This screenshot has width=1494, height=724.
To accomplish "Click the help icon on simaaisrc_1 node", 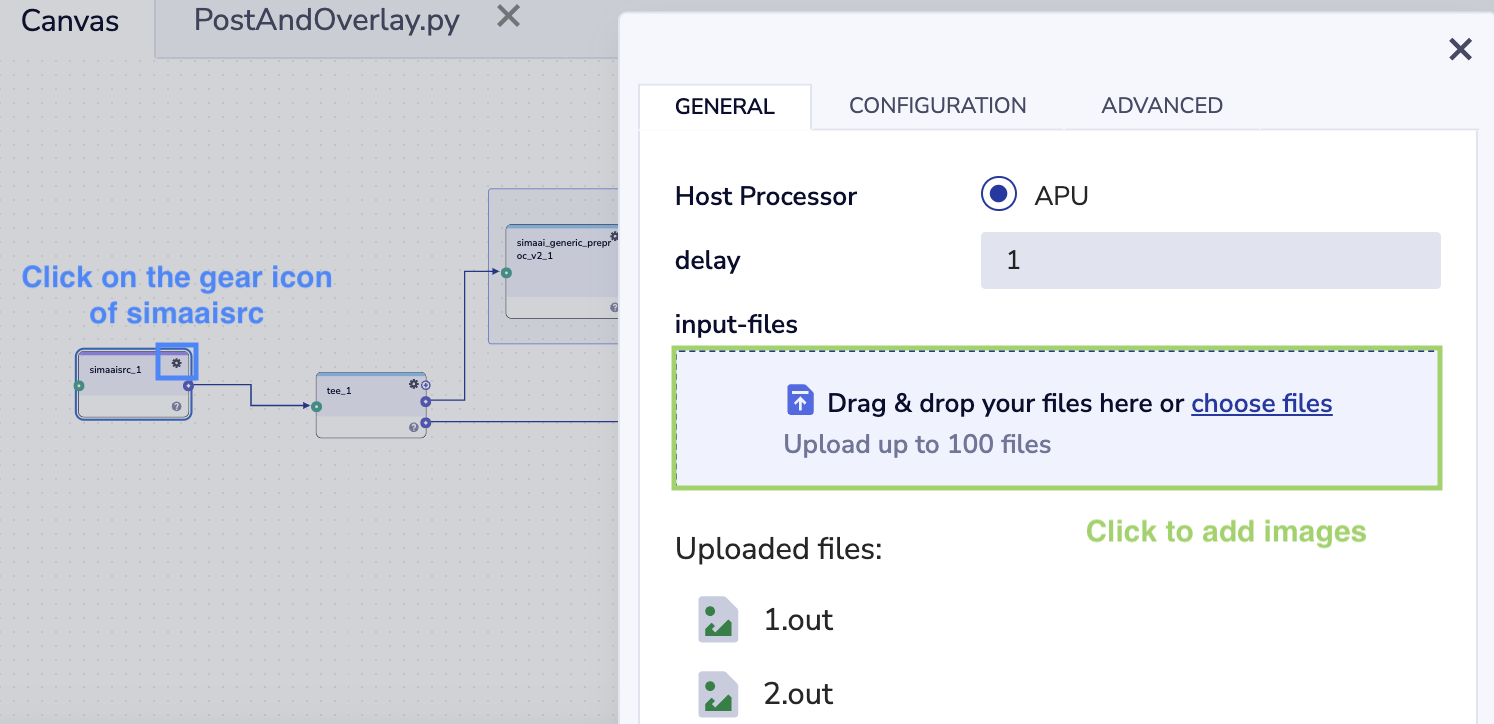I will coord(177,406).
